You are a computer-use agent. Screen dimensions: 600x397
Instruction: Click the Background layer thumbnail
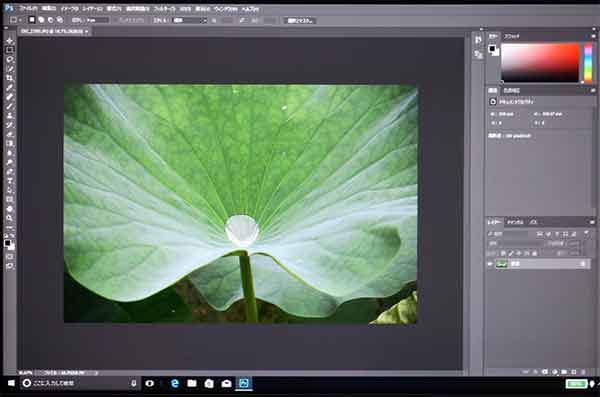tap(502, 264)
